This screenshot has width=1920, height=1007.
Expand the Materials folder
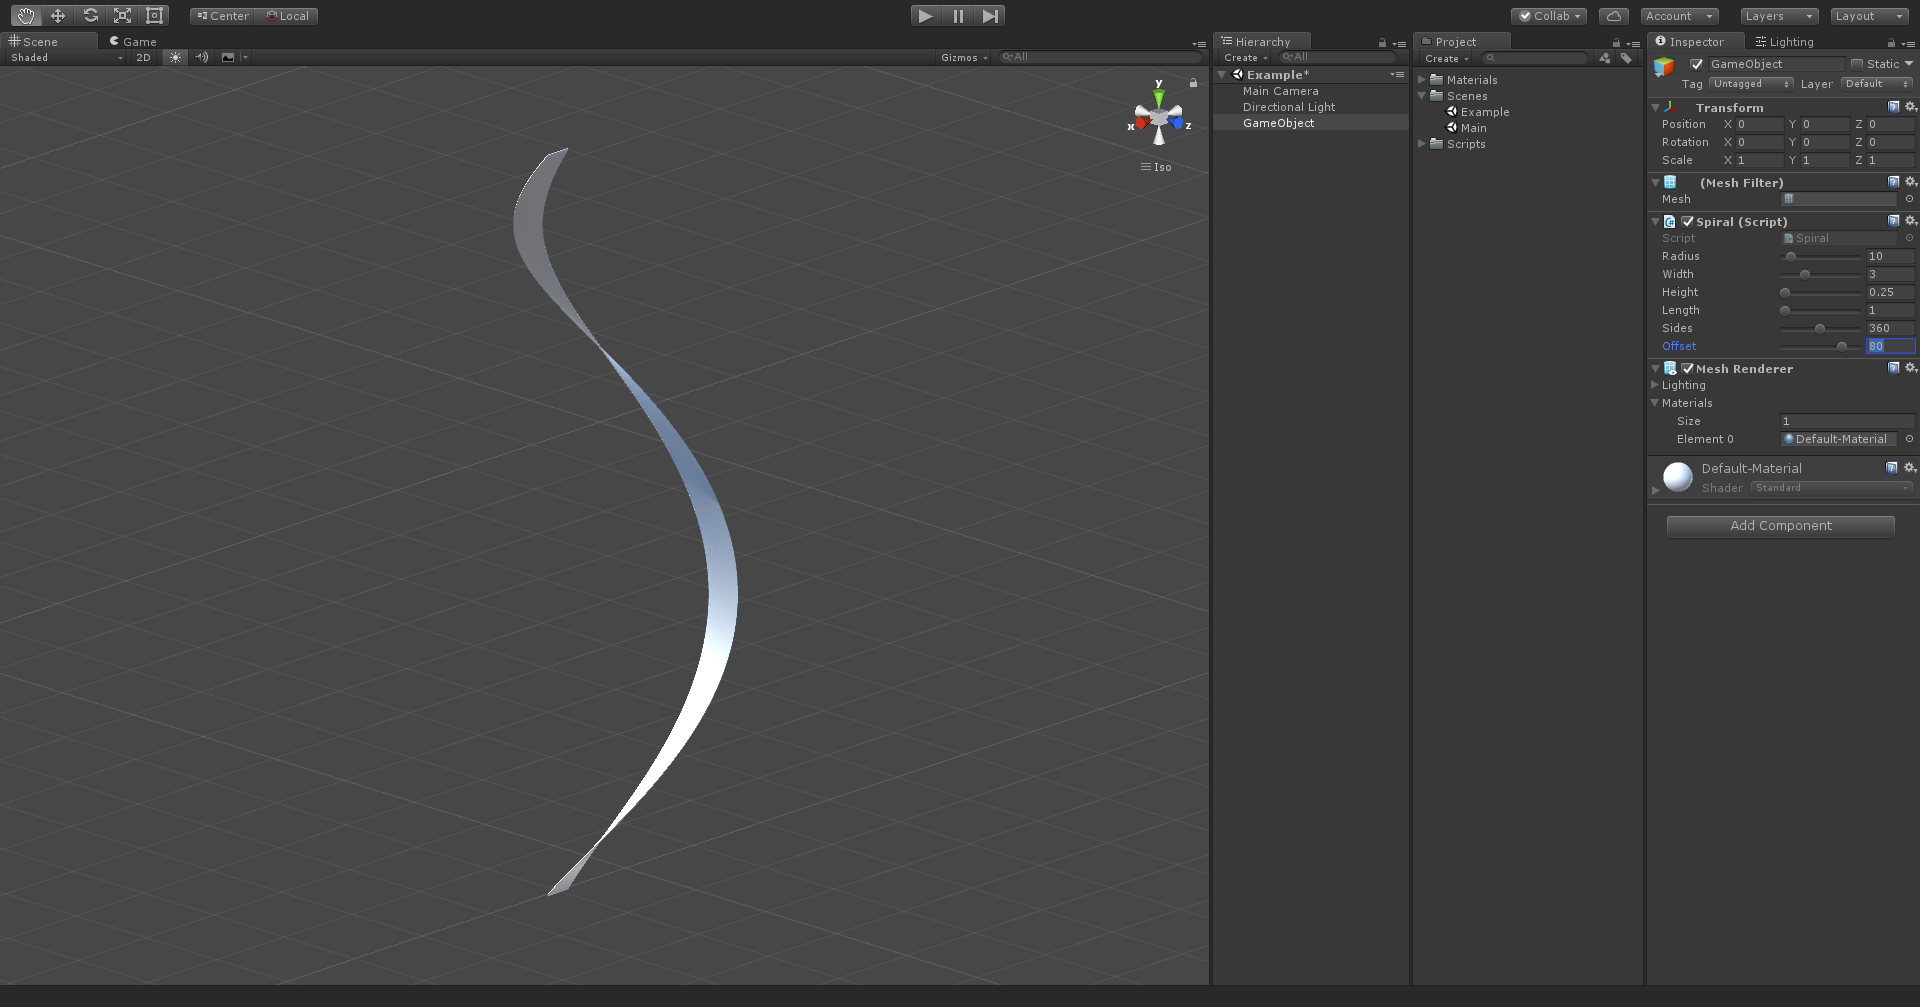1421,80
